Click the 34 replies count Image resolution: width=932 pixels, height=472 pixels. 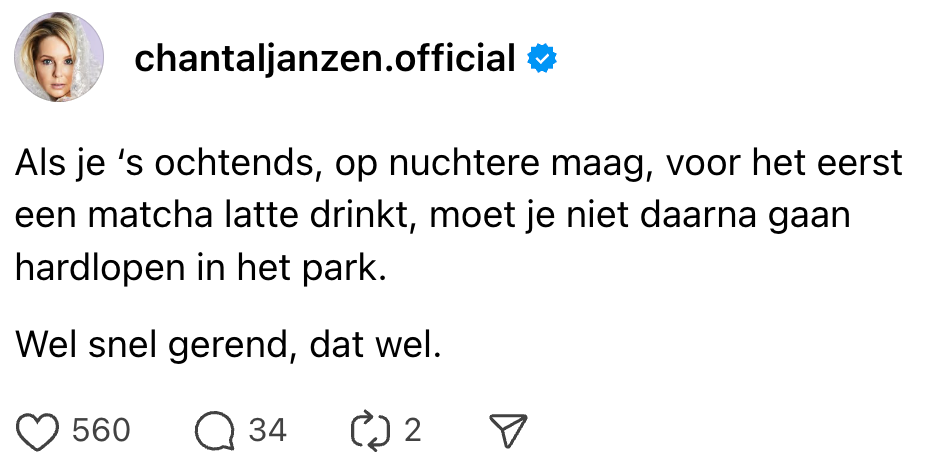click(267, 430)
